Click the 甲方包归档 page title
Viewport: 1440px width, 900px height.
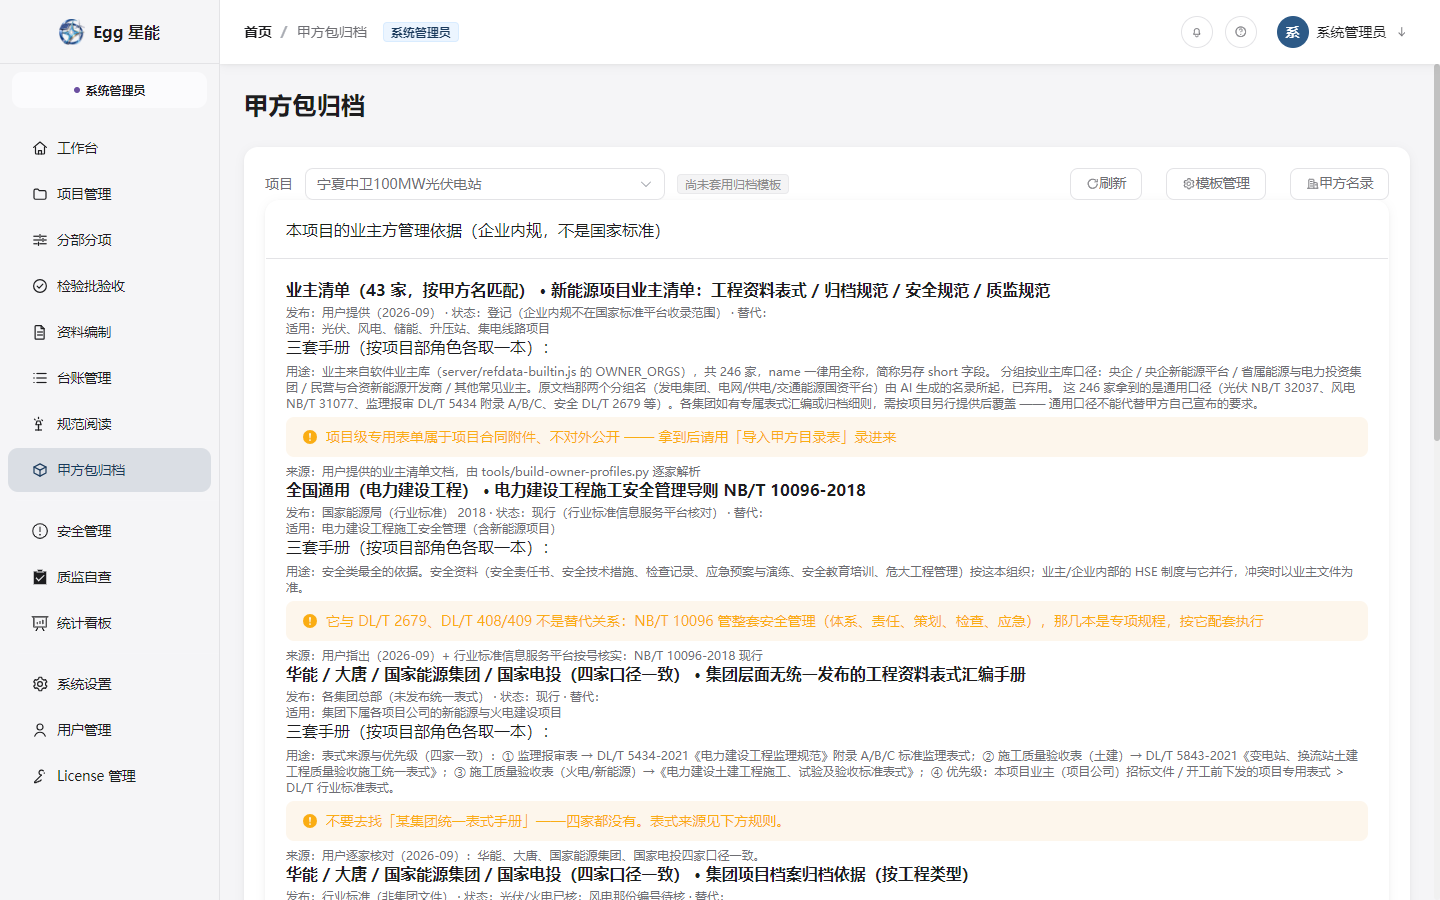(x=305, y=106)
